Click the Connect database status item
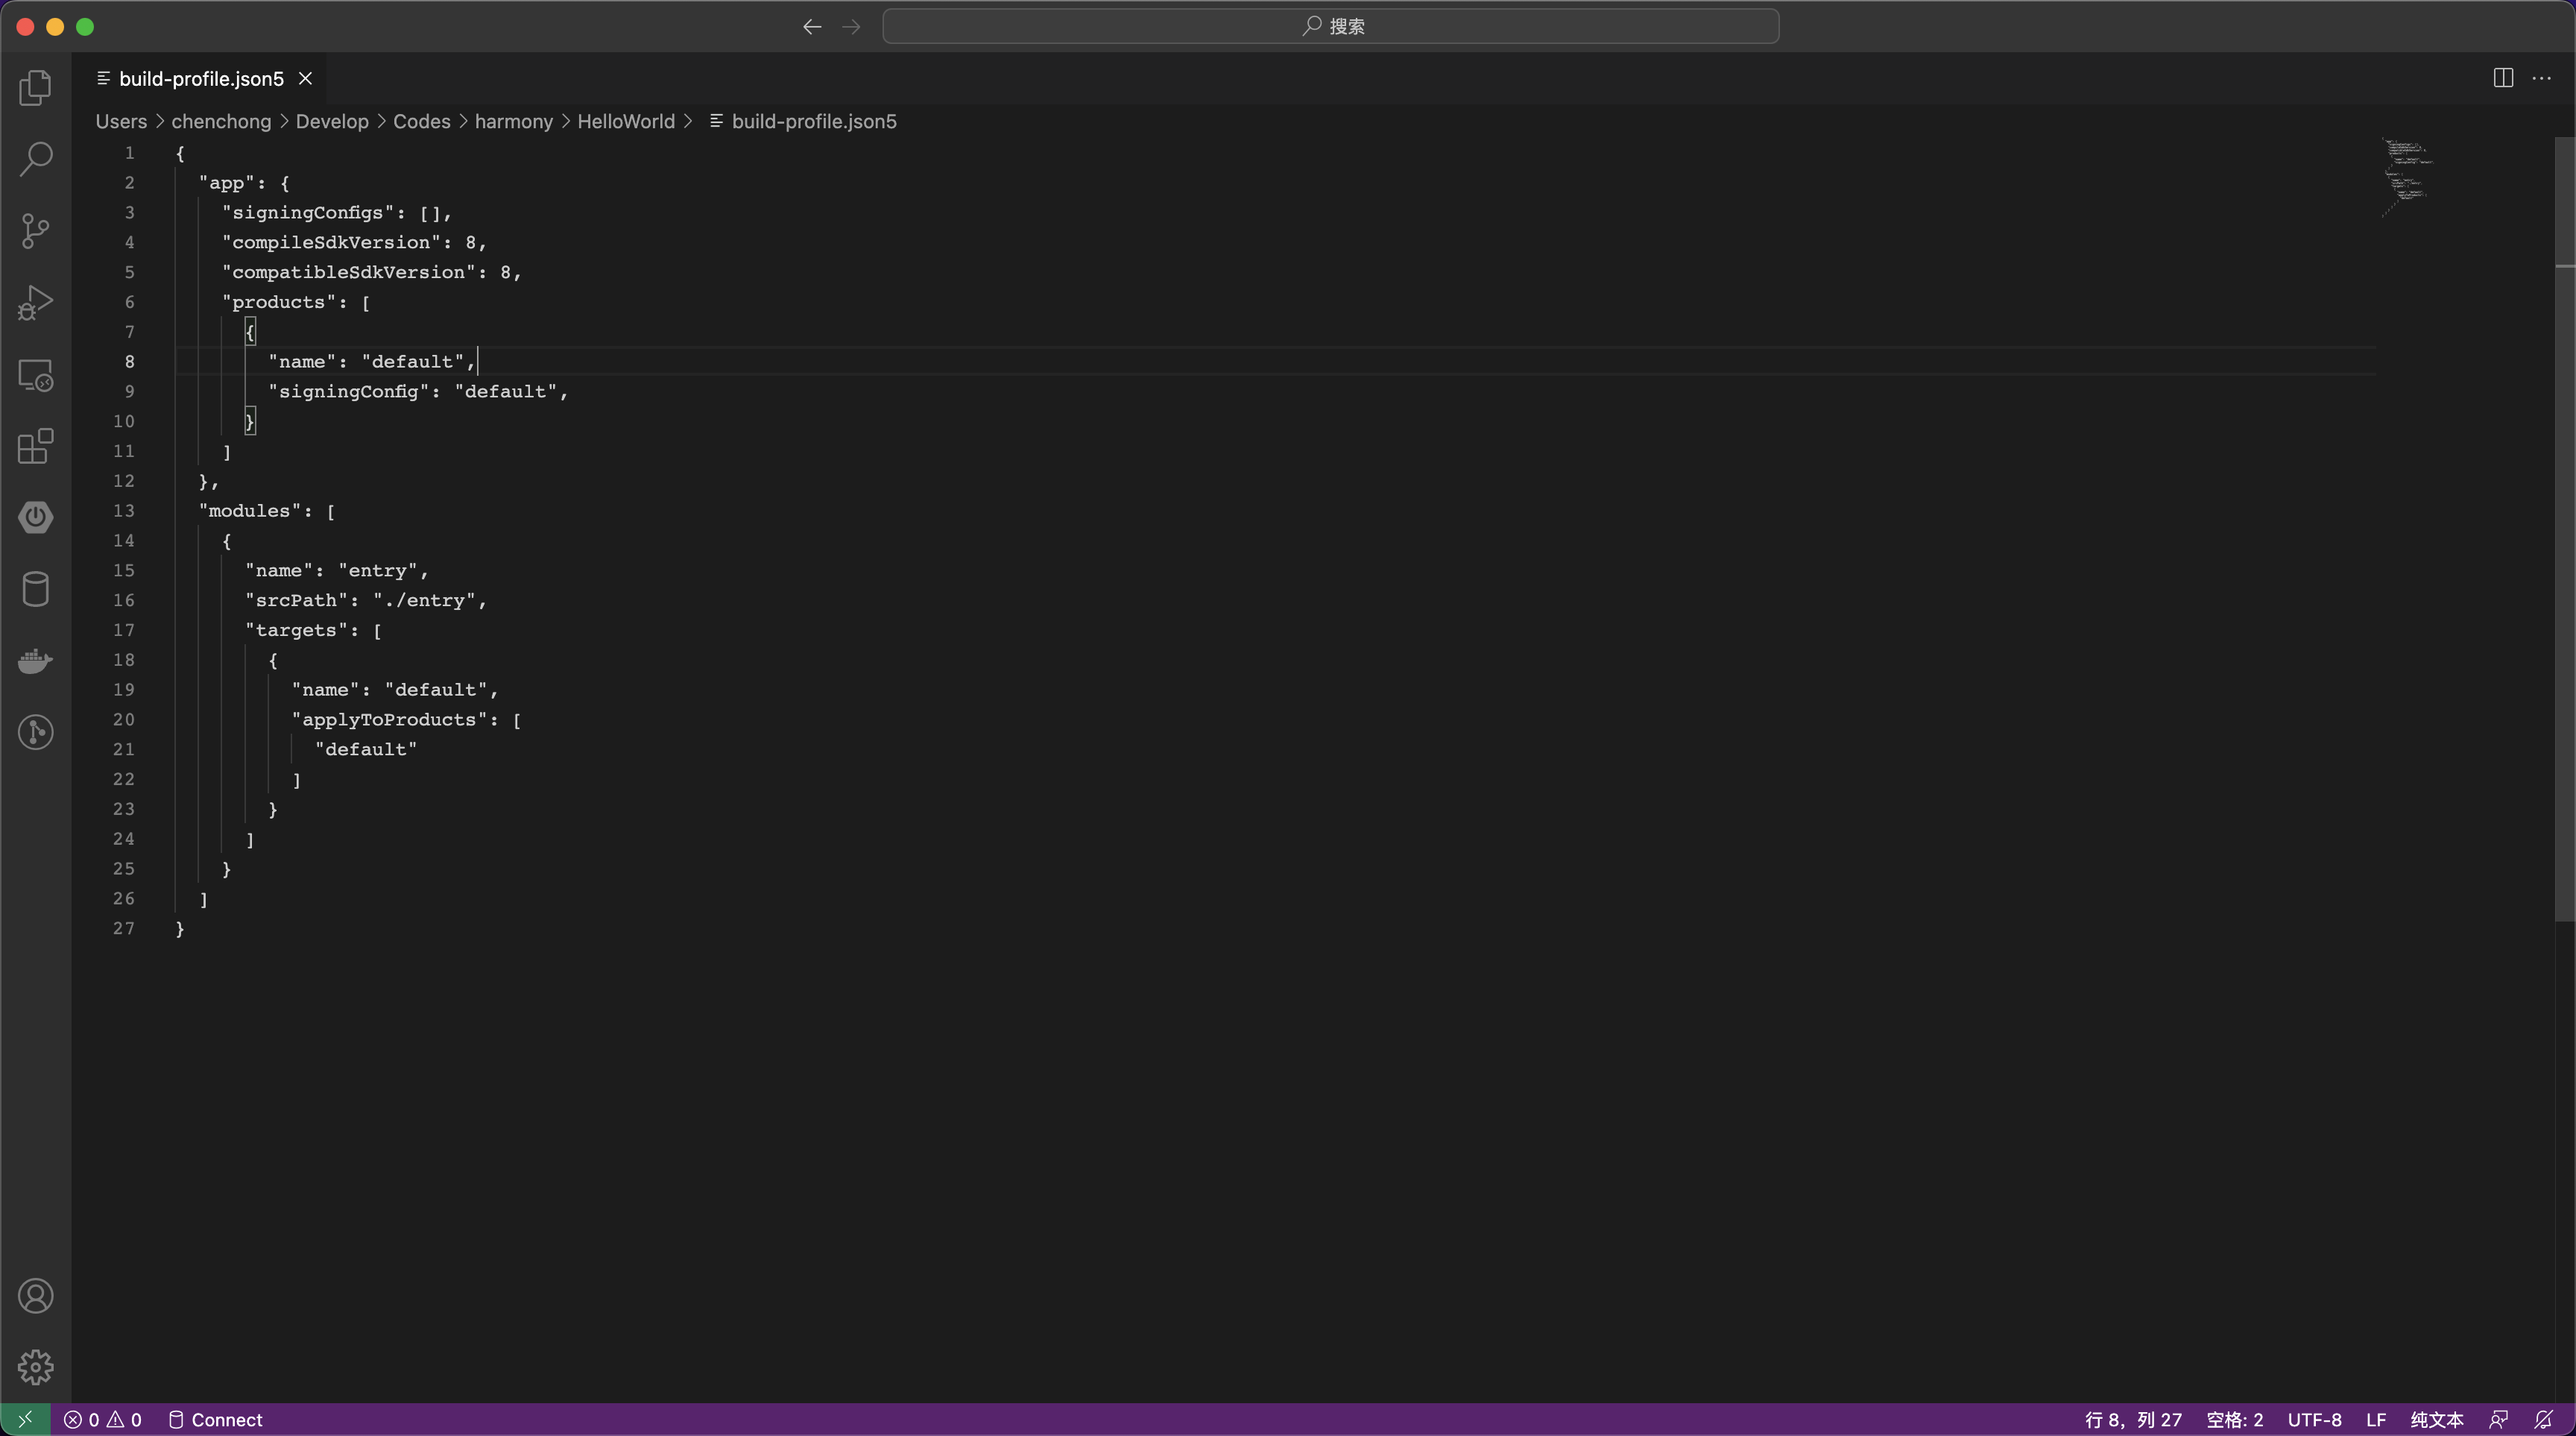This screenshot has width=2576, height=1436. click(215, 1419)
